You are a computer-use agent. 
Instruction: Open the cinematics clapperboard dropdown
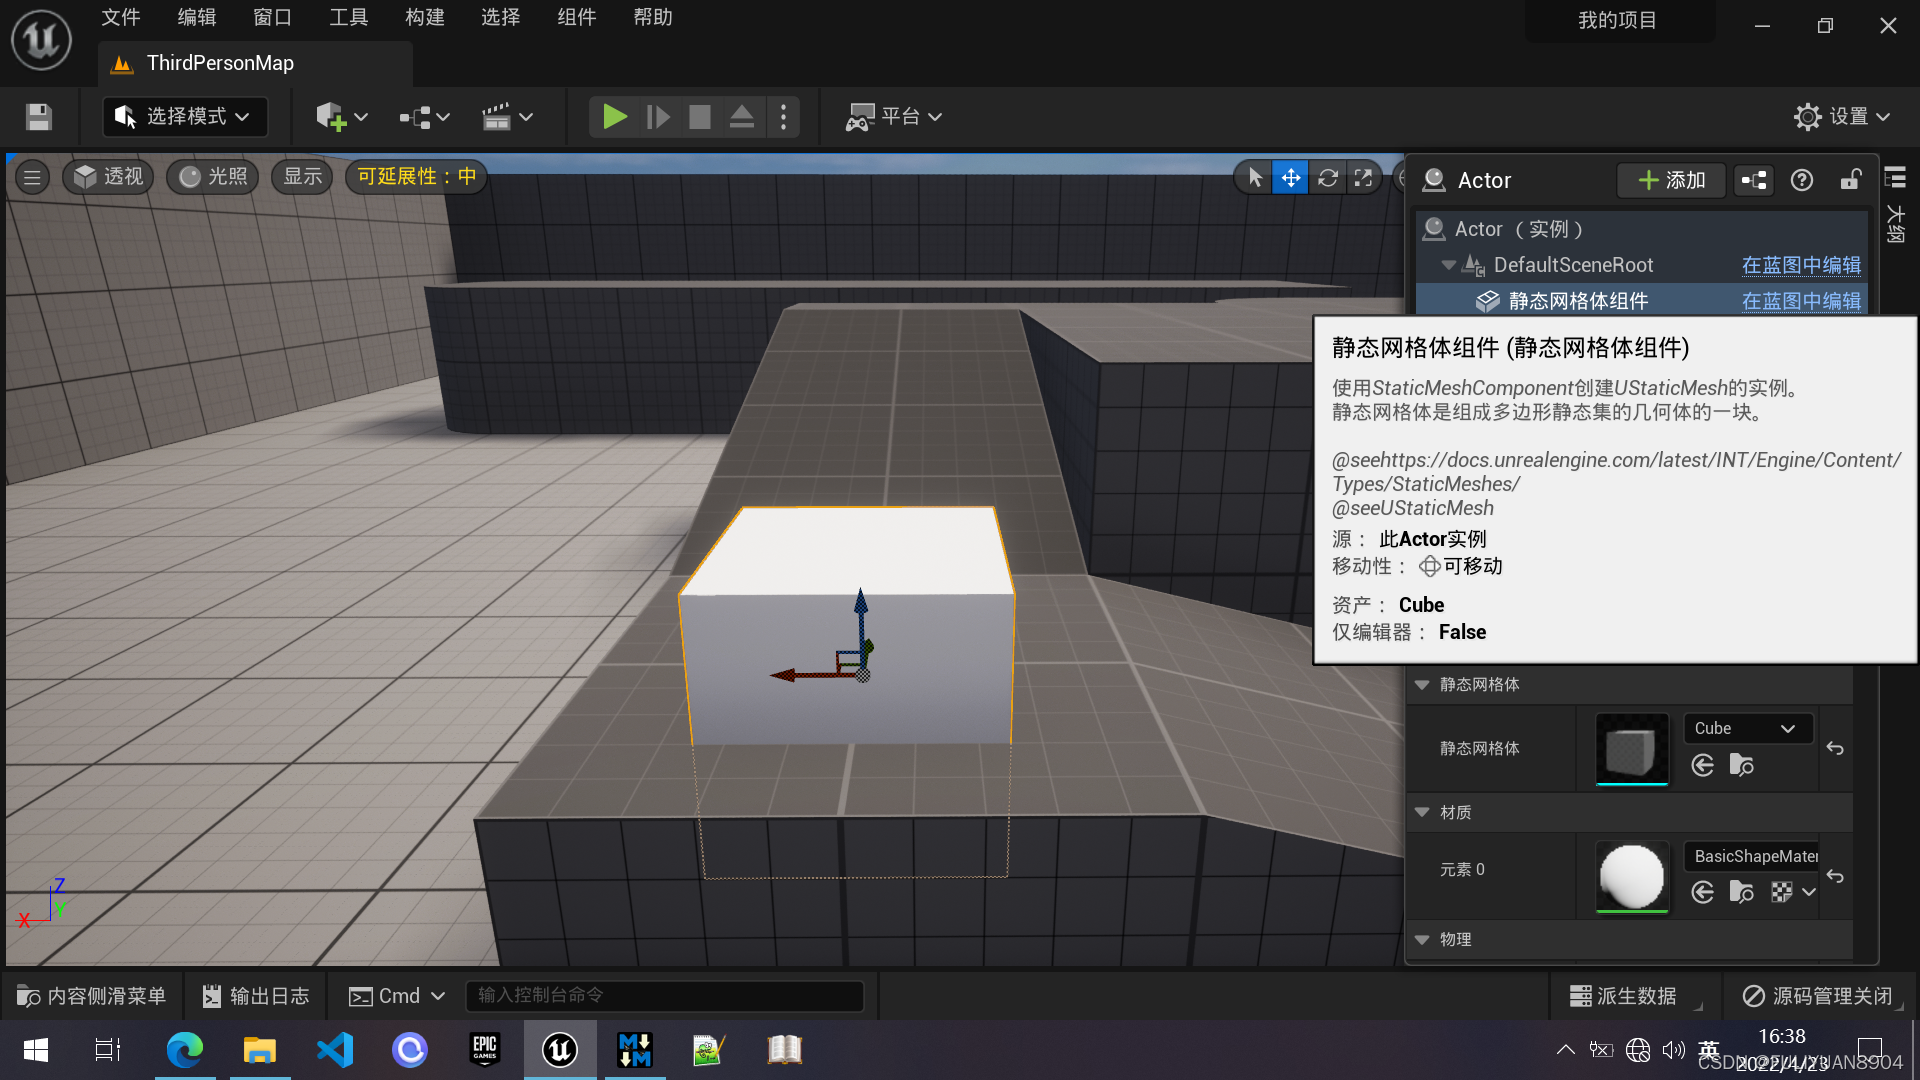click(x=507, y=117)
